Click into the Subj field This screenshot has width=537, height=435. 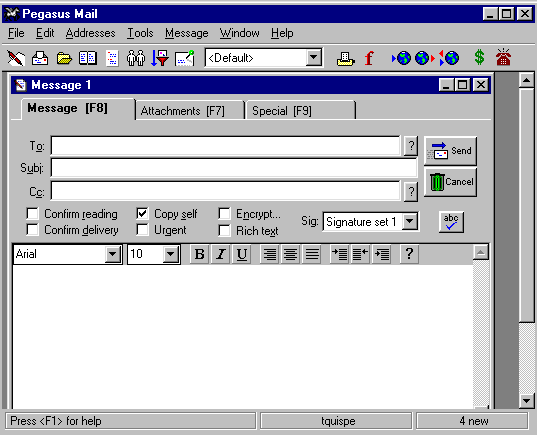234,167
